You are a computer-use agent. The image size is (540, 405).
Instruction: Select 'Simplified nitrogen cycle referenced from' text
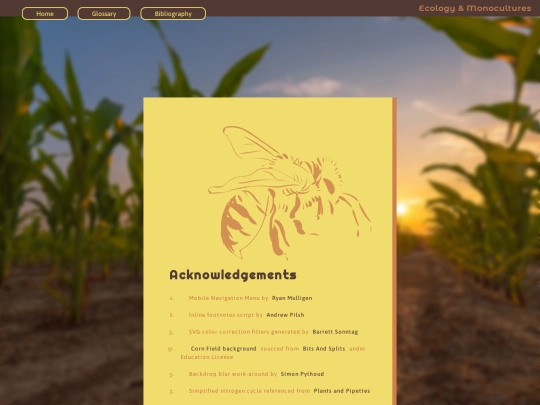249,391
